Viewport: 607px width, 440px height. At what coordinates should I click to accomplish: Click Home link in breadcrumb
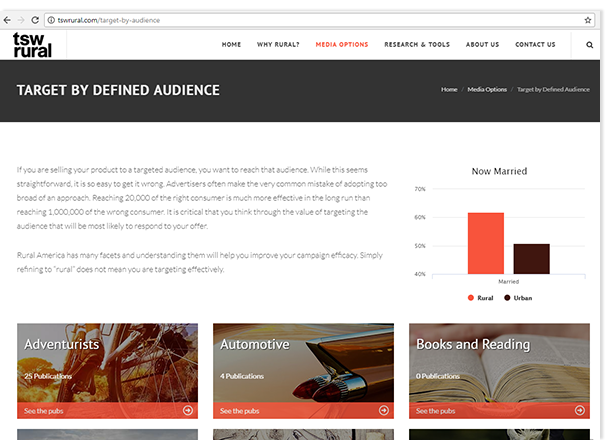(449, 90)
